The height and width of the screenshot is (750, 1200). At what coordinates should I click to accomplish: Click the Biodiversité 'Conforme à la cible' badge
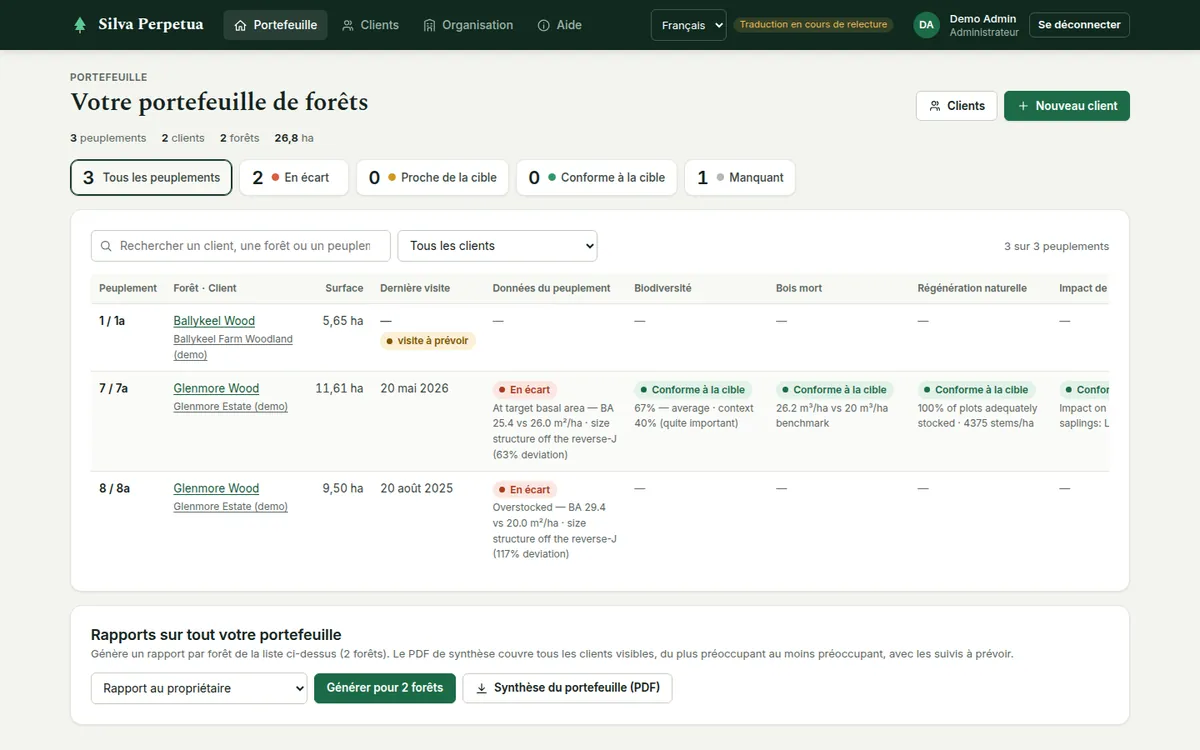693,390
